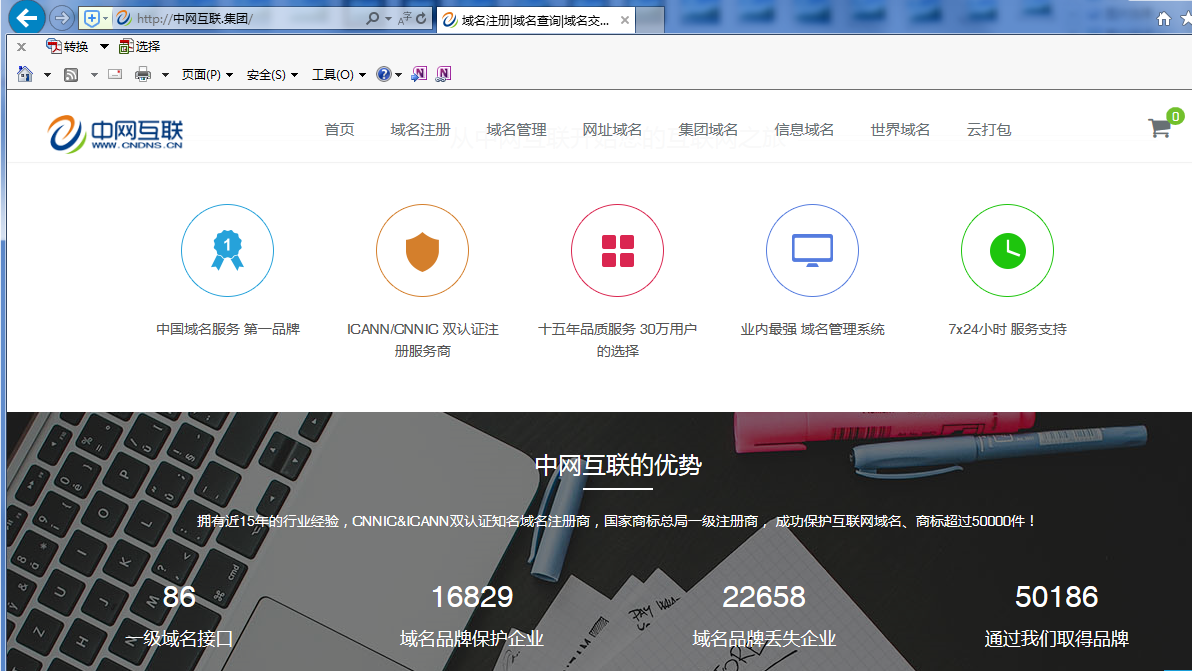Click the RSS feeds icon

click(x=71, y=74)
